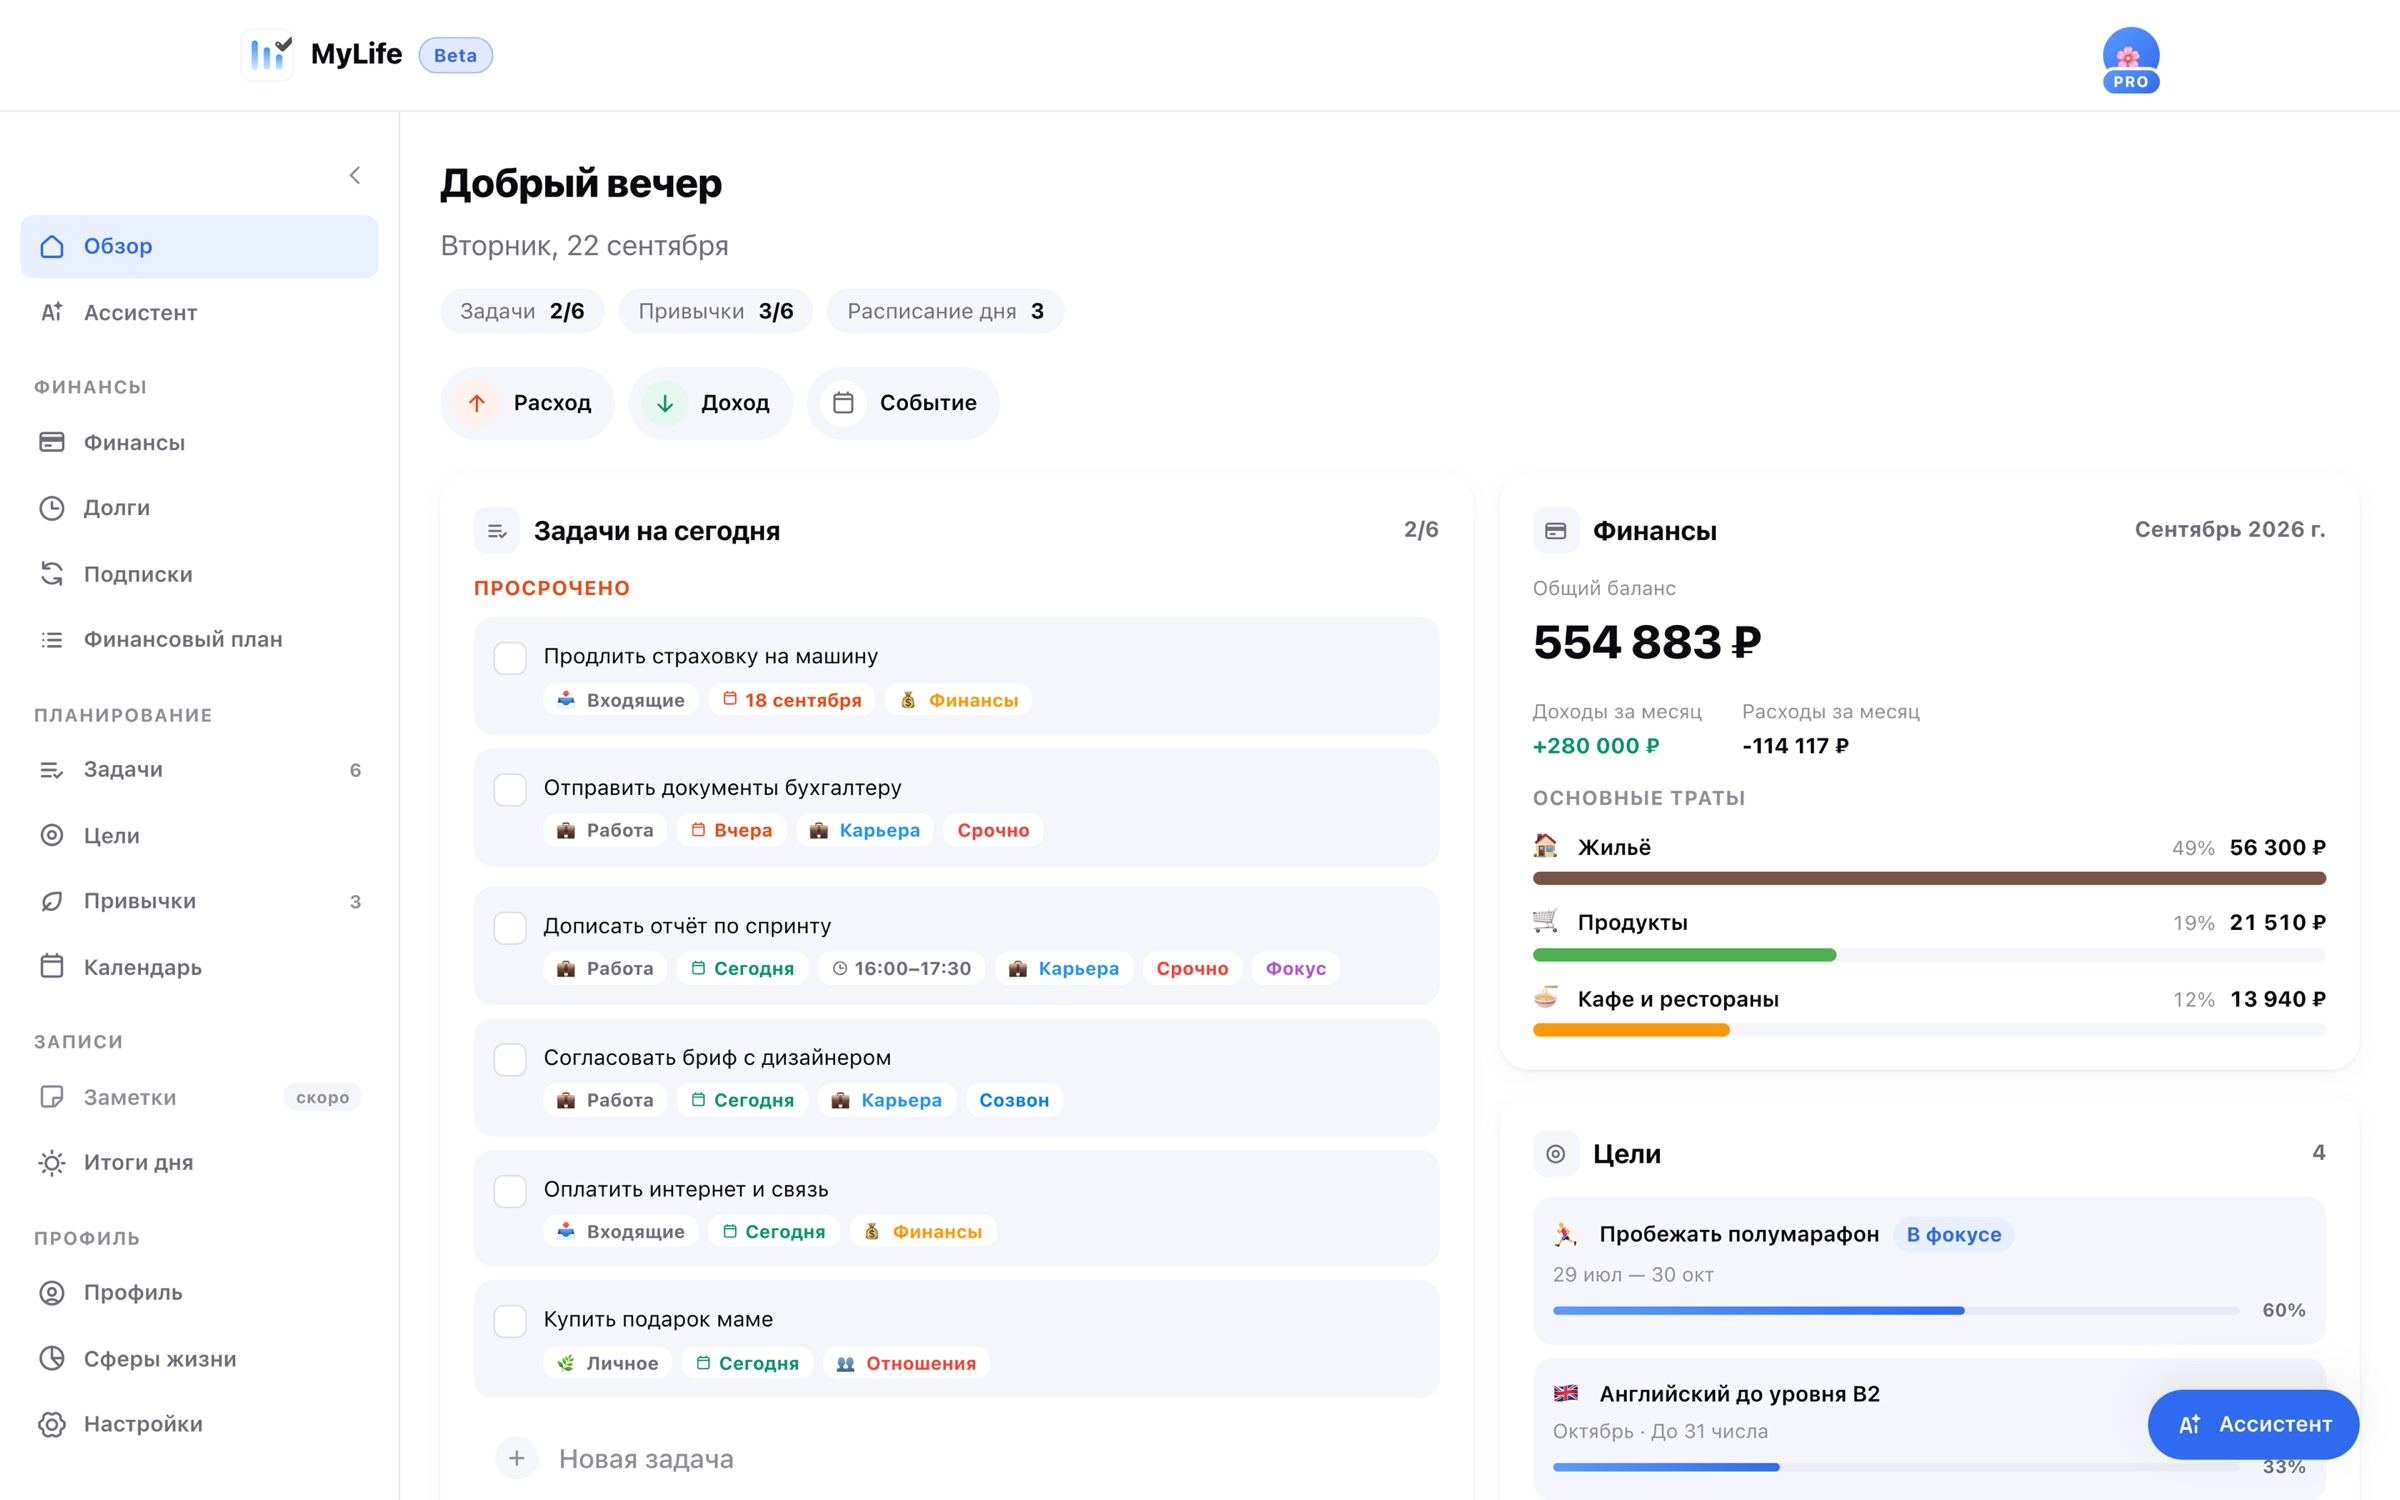Image resolution: width=2400 pixels, height=1500 pixels.
Task: Open the Сферы жизни pie icon
Action: click(52, 1358)
